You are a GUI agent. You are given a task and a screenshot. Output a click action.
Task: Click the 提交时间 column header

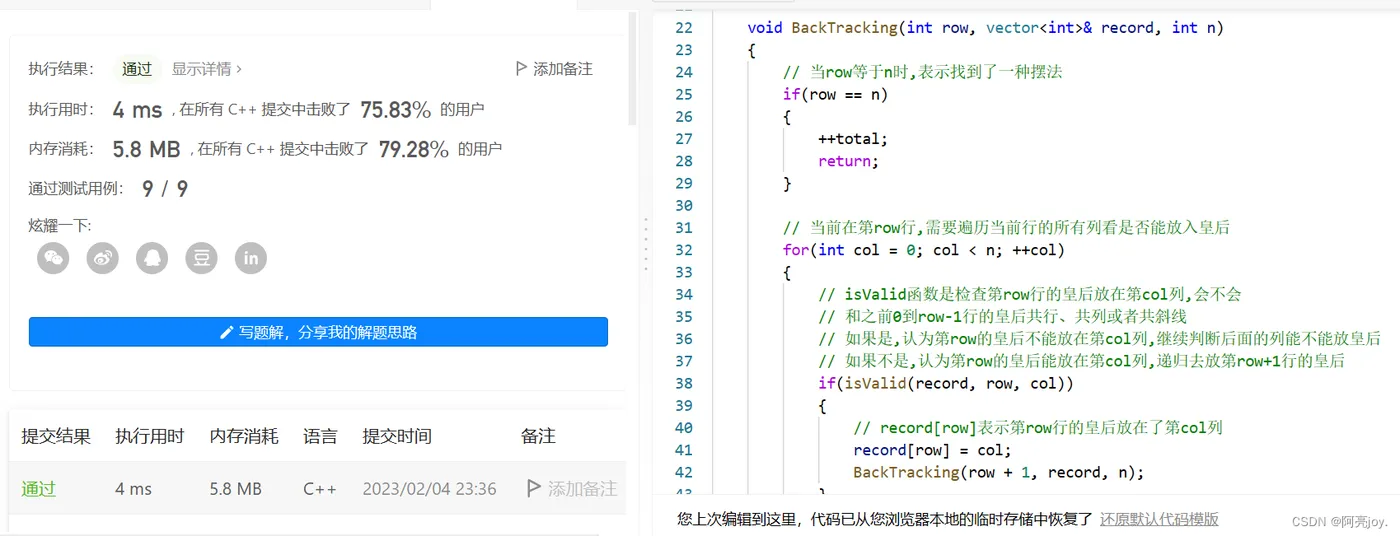pos(397,436)
